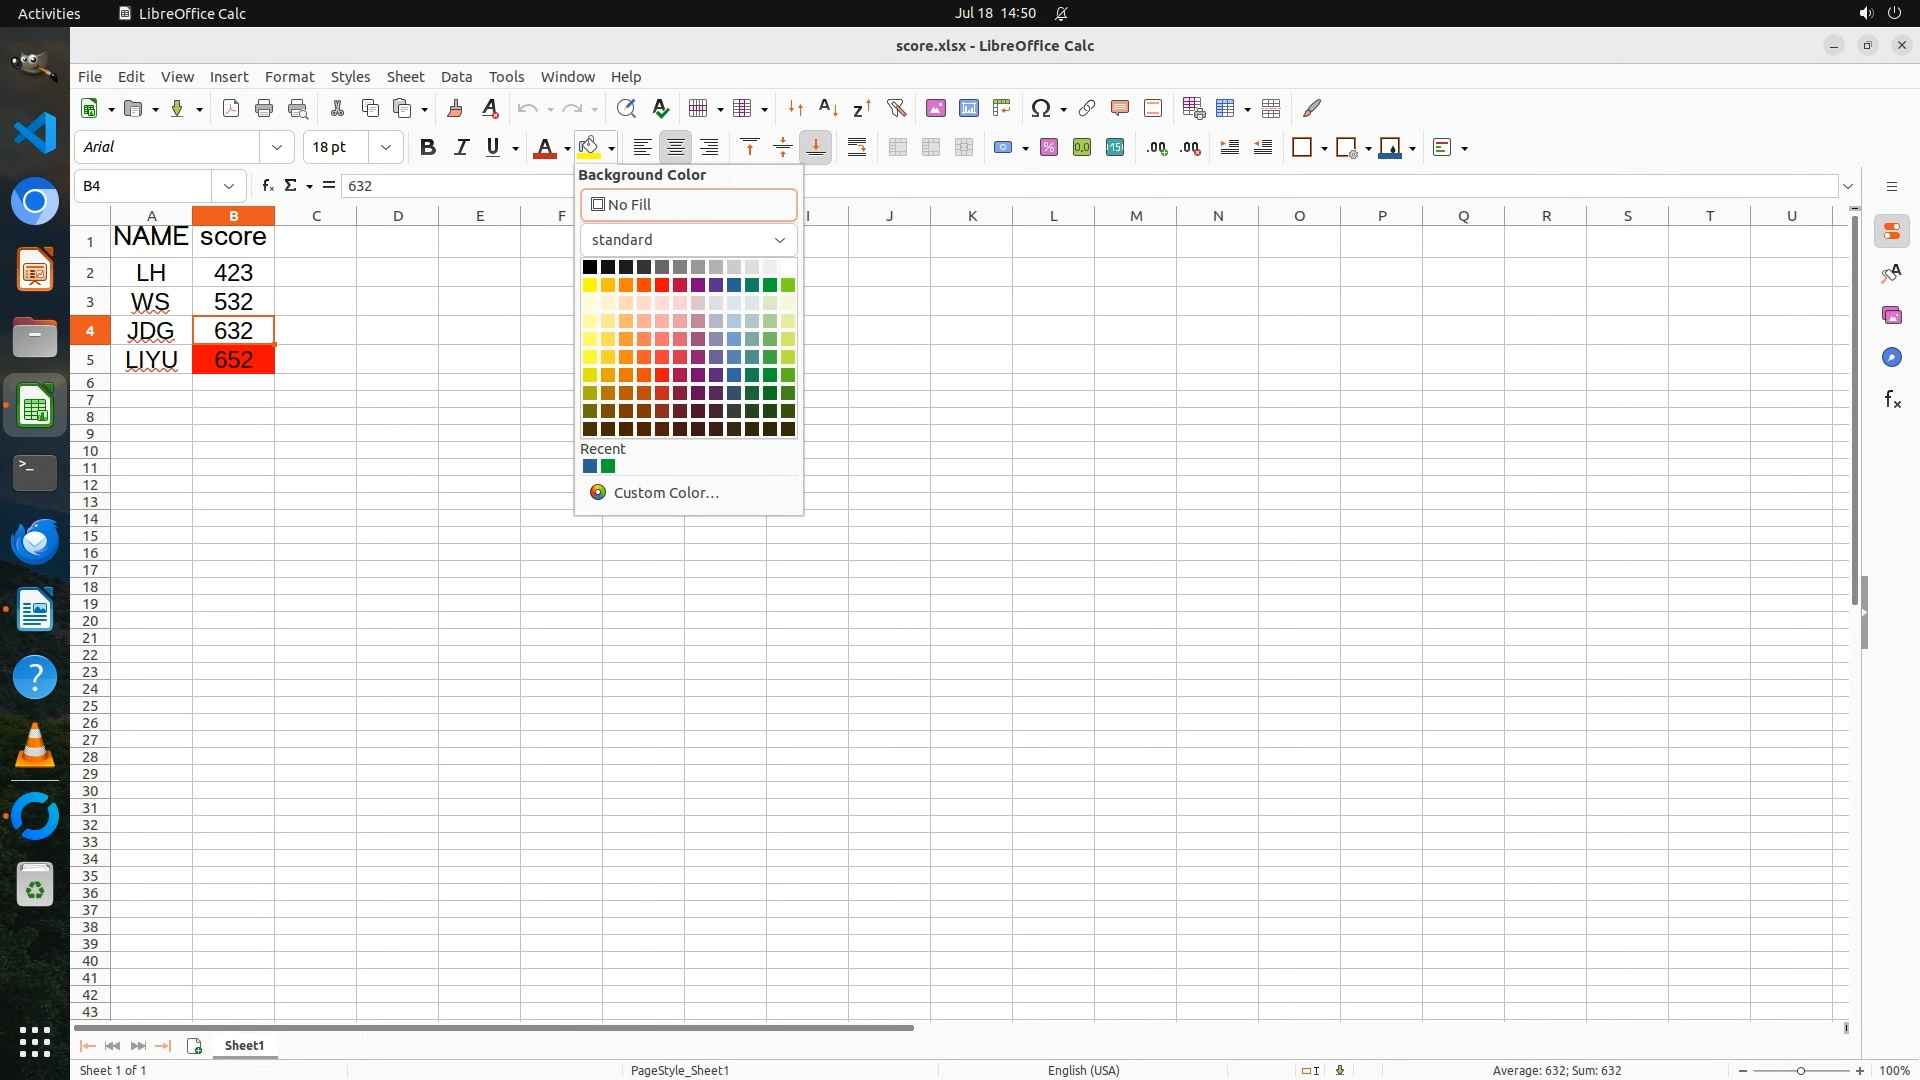Viewport: 1920px width, 1080px height.
Task: Click the Clone Formatting paintbrush
Action: [455, 108]
